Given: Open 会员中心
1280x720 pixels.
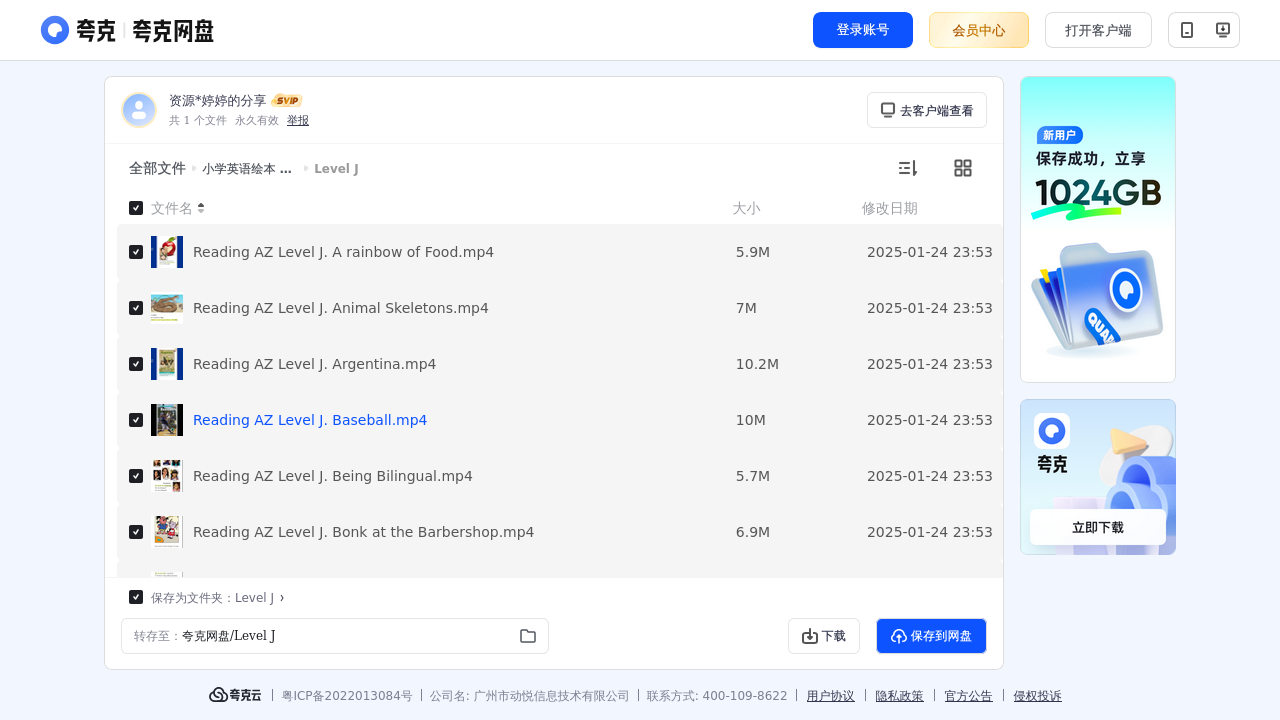Looking at the screenshot, I should point(979,30).
